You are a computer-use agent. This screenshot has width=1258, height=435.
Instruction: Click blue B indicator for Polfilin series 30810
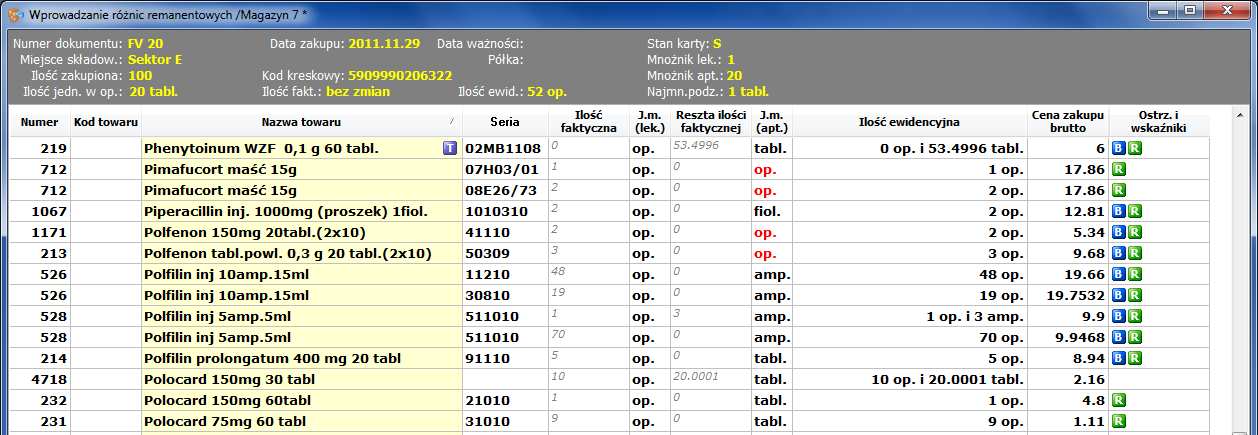1119,295
